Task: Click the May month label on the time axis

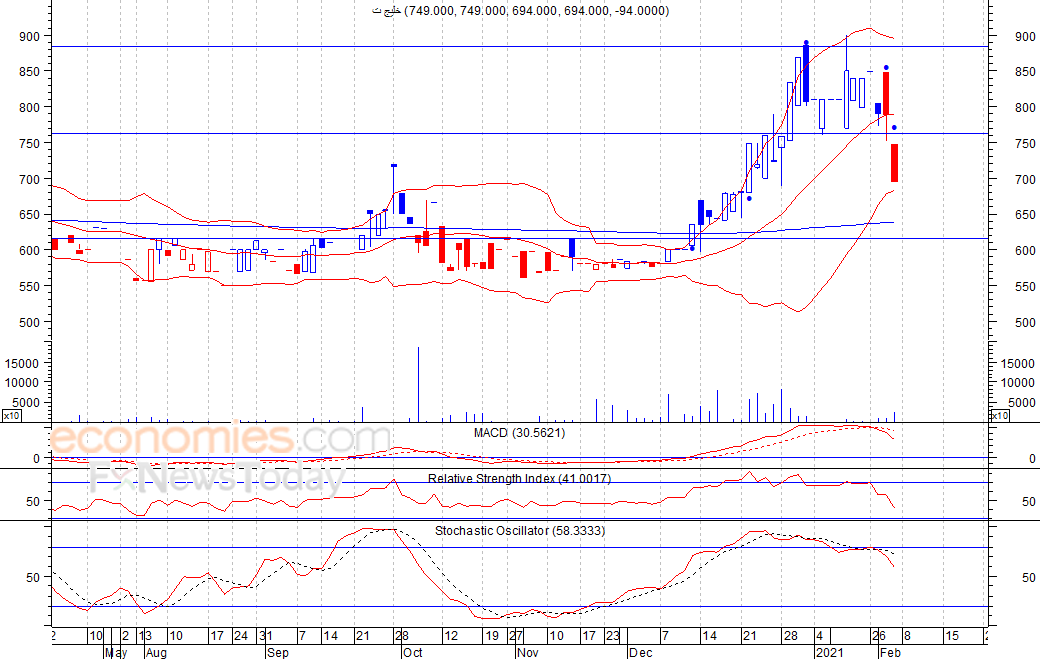Action: pyautogui.click(x=116, y=652)
